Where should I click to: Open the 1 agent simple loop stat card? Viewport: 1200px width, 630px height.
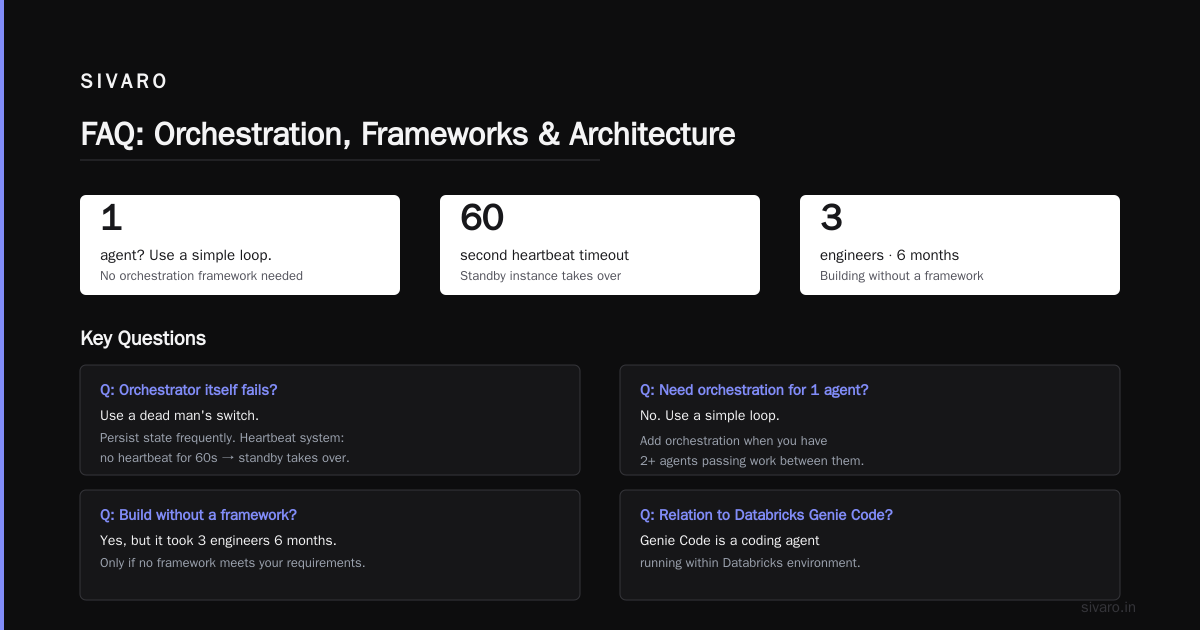pyautogui.click(x=240, y=245)
